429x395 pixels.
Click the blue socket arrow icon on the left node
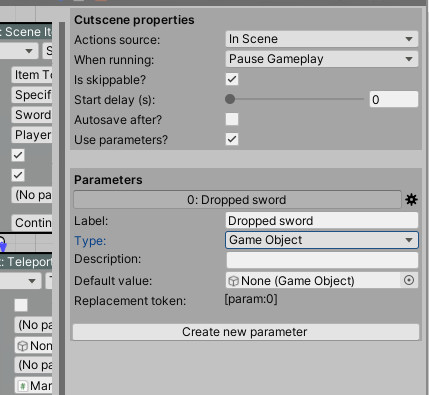pos(3,245)
